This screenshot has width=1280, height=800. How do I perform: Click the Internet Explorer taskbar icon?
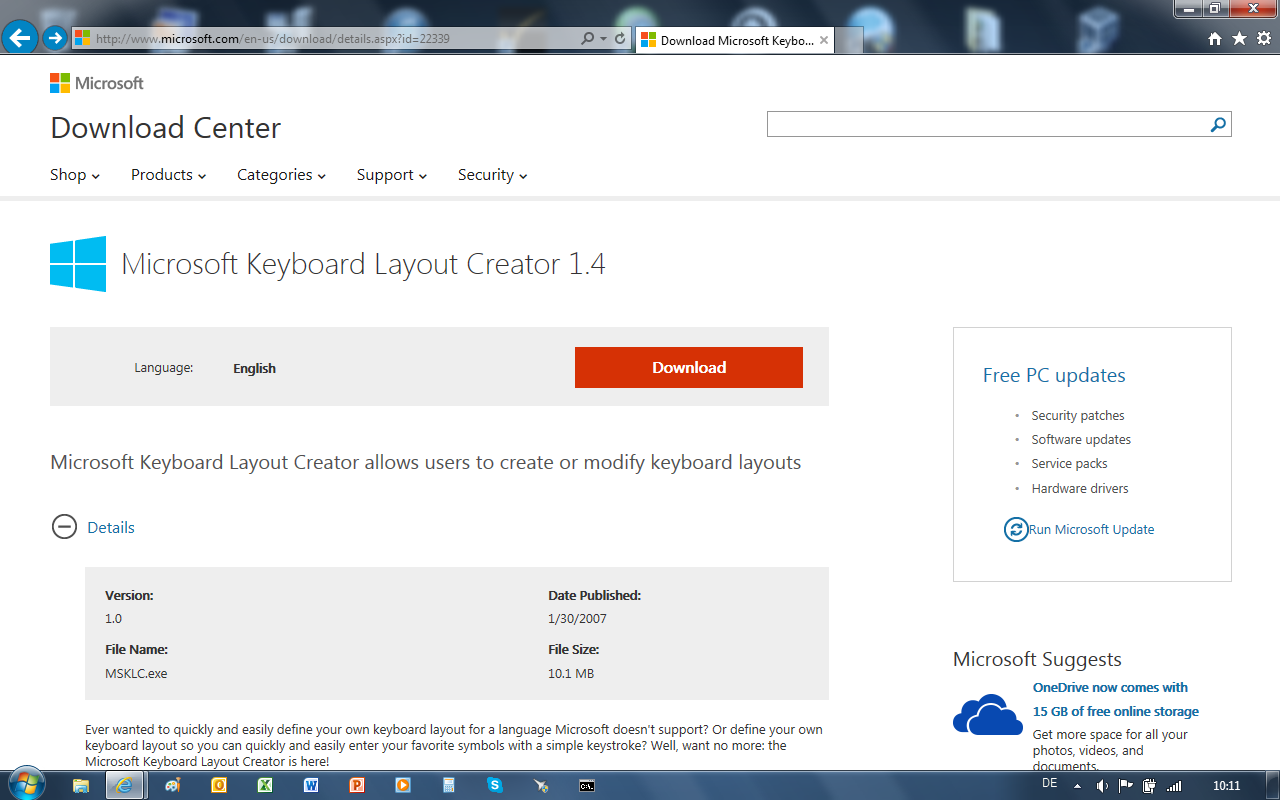125,785
